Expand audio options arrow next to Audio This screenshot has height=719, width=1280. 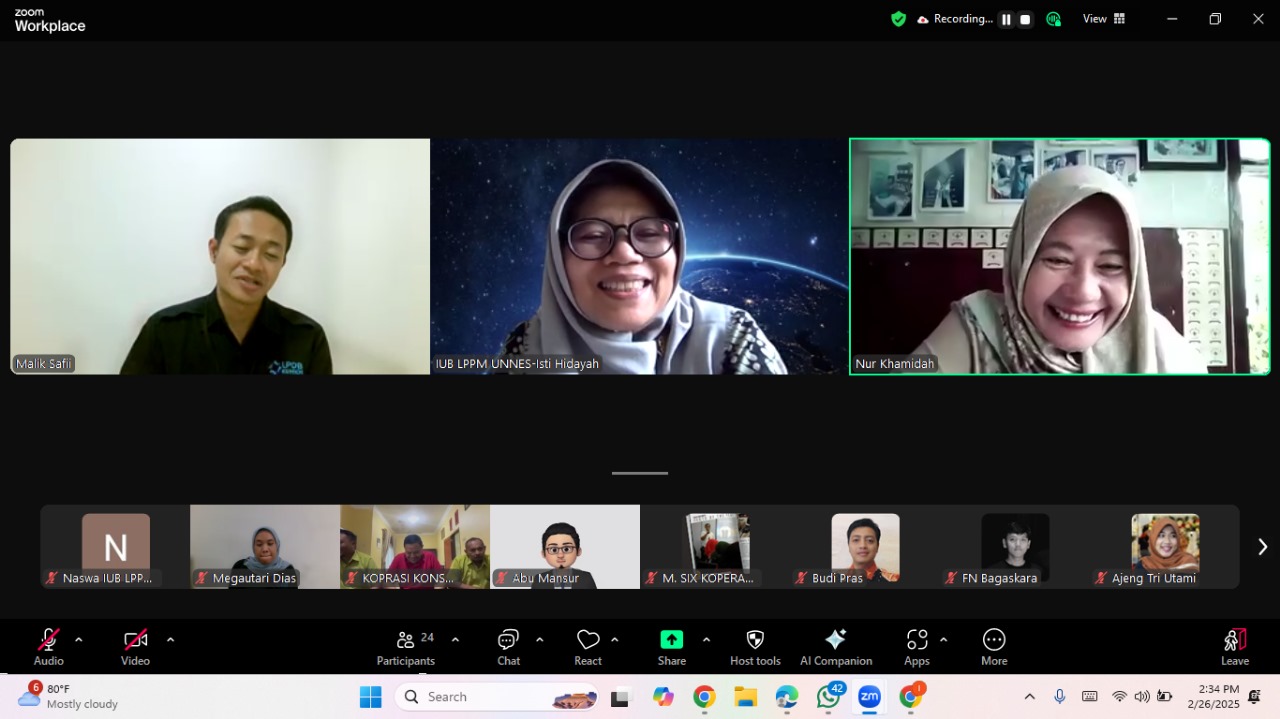(x=79, y=640)
